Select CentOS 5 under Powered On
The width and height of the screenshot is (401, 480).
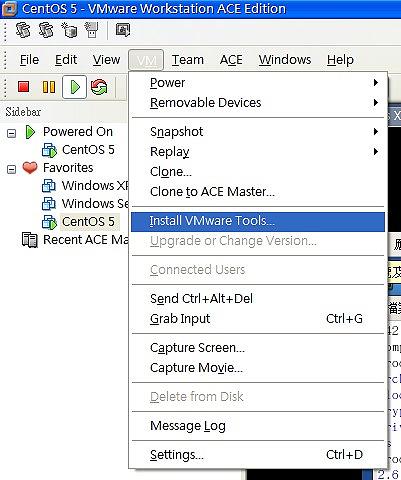(x=88, y=150)
